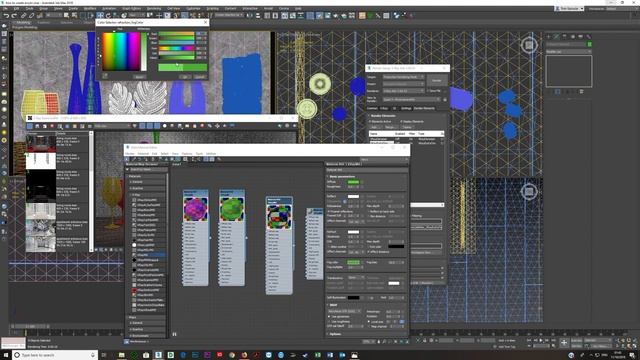This screenshot has height=360, width=640.
Task: Click the play animation button
Action: pos(541,340)
